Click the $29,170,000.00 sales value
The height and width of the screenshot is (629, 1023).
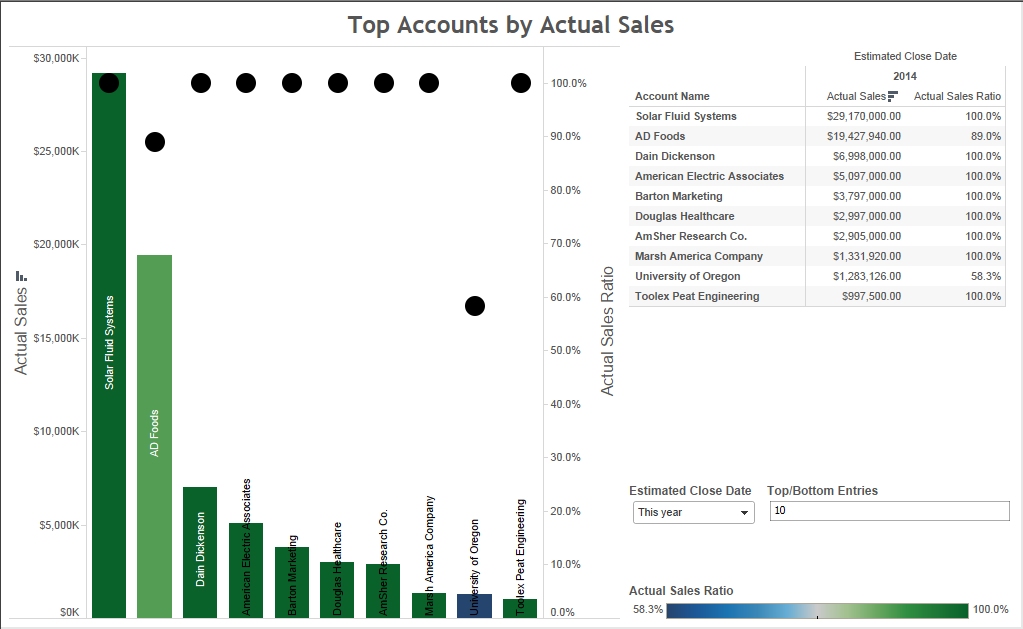pos(864,116)
